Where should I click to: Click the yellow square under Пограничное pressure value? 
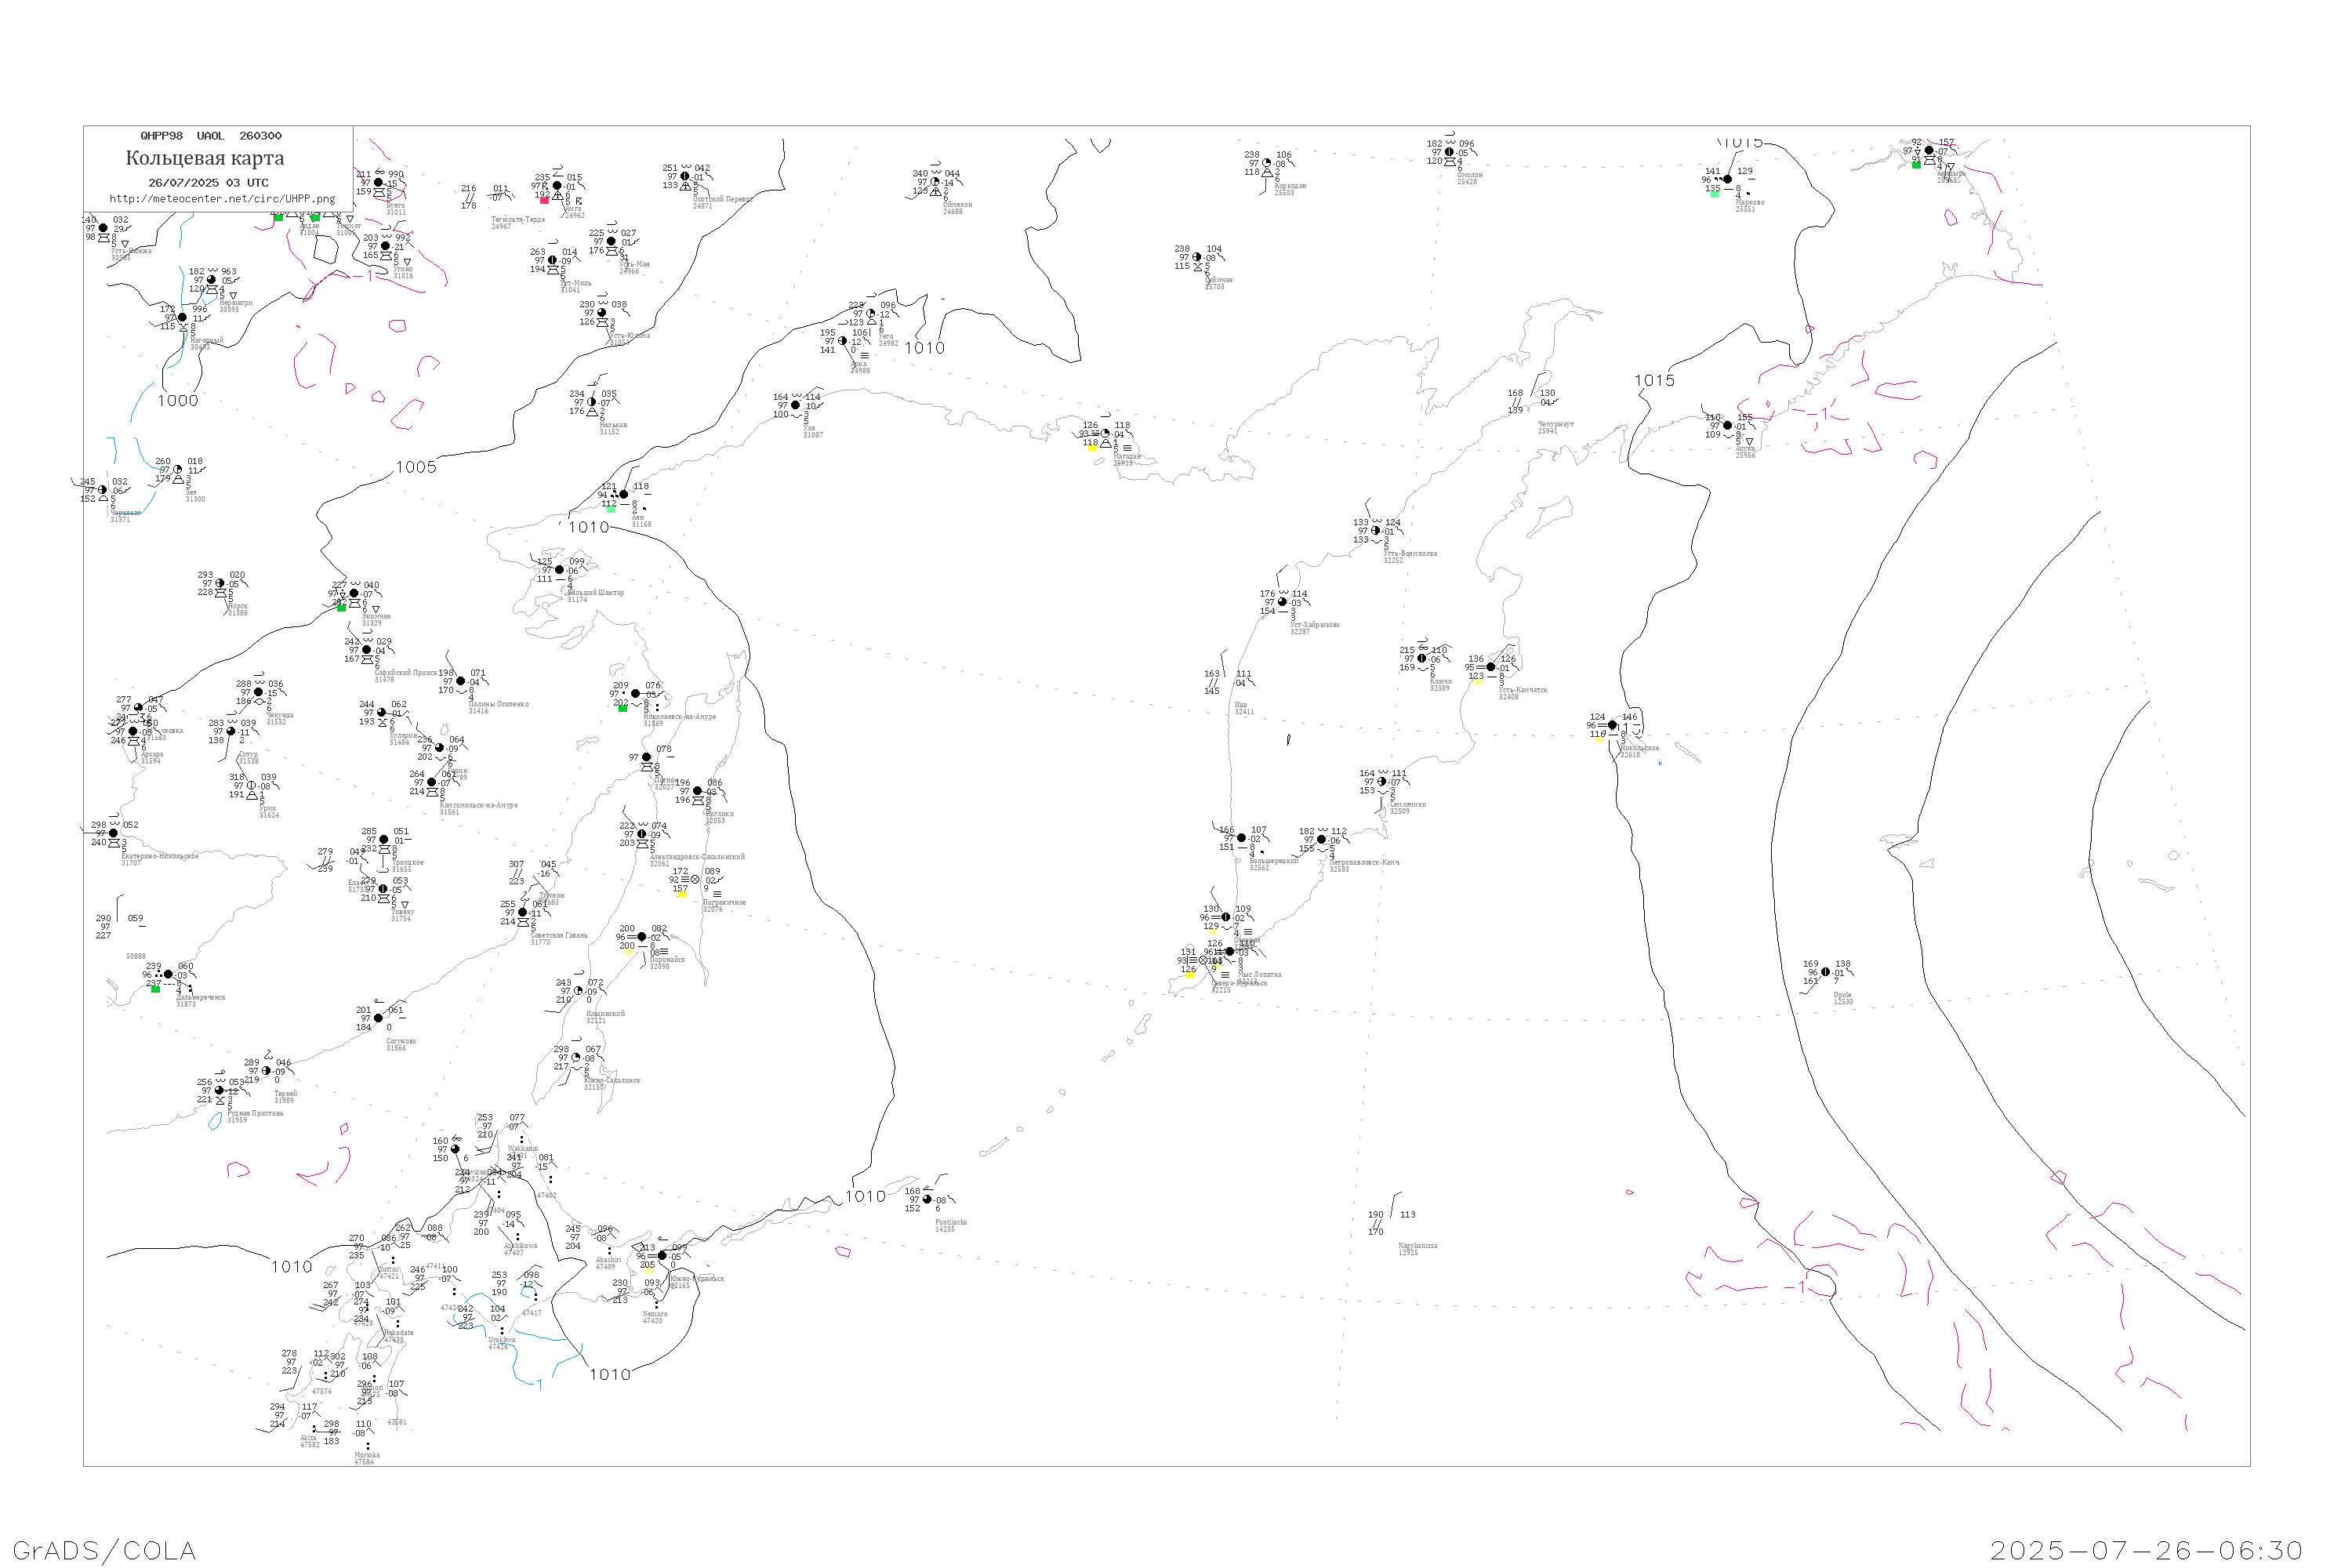tap(681, 896)
